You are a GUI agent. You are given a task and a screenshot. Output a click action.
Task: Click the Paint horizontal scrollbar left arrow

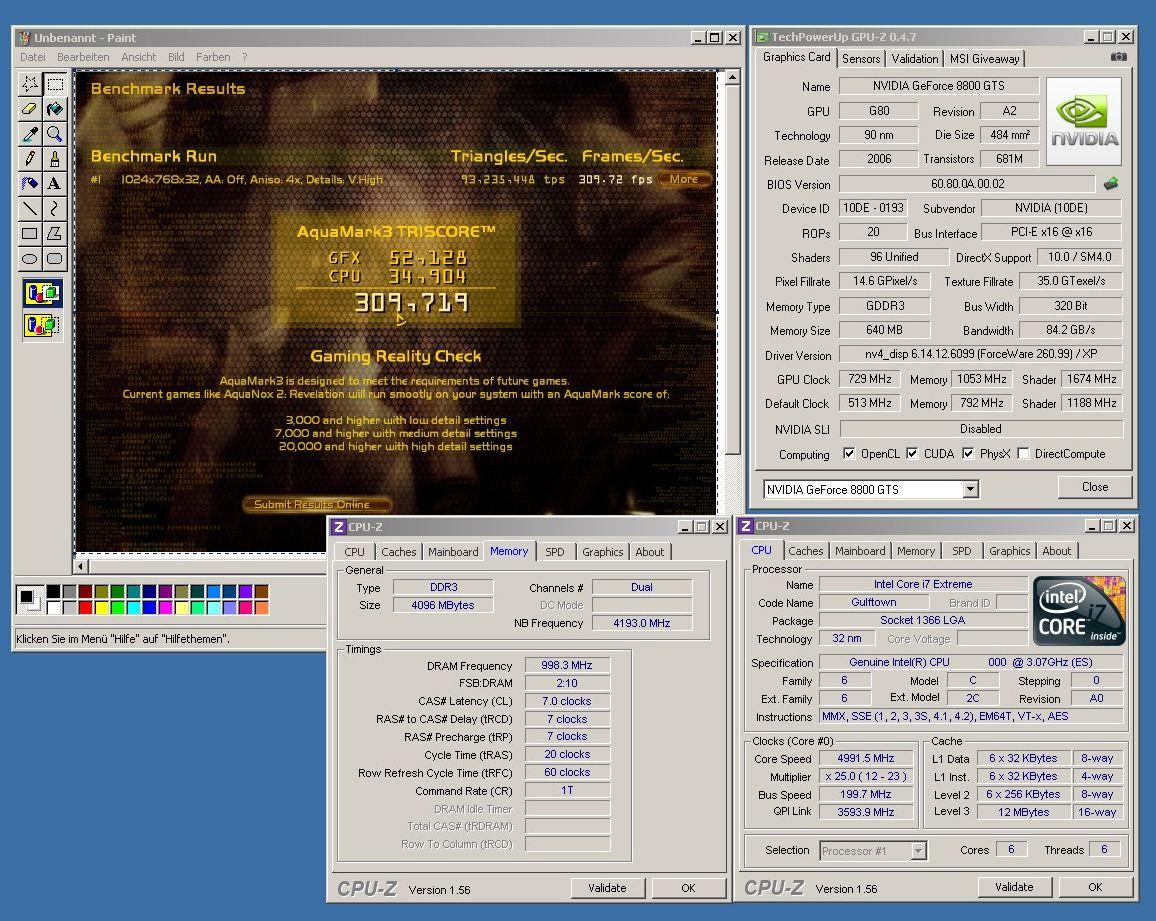[x=81, y=566]
